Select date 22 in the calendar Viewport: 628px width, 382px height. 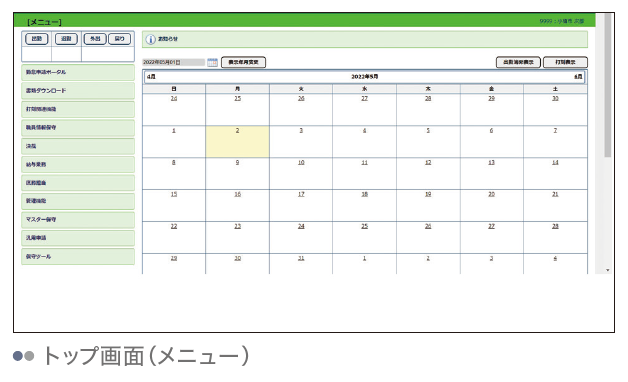174,226
